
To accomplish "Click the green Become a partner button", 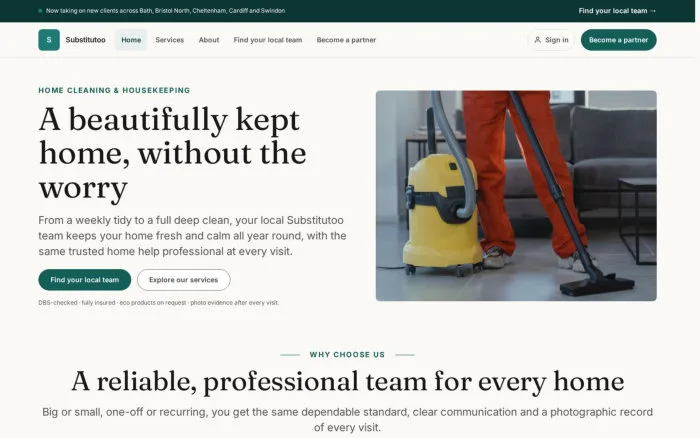I will (618, 40).
